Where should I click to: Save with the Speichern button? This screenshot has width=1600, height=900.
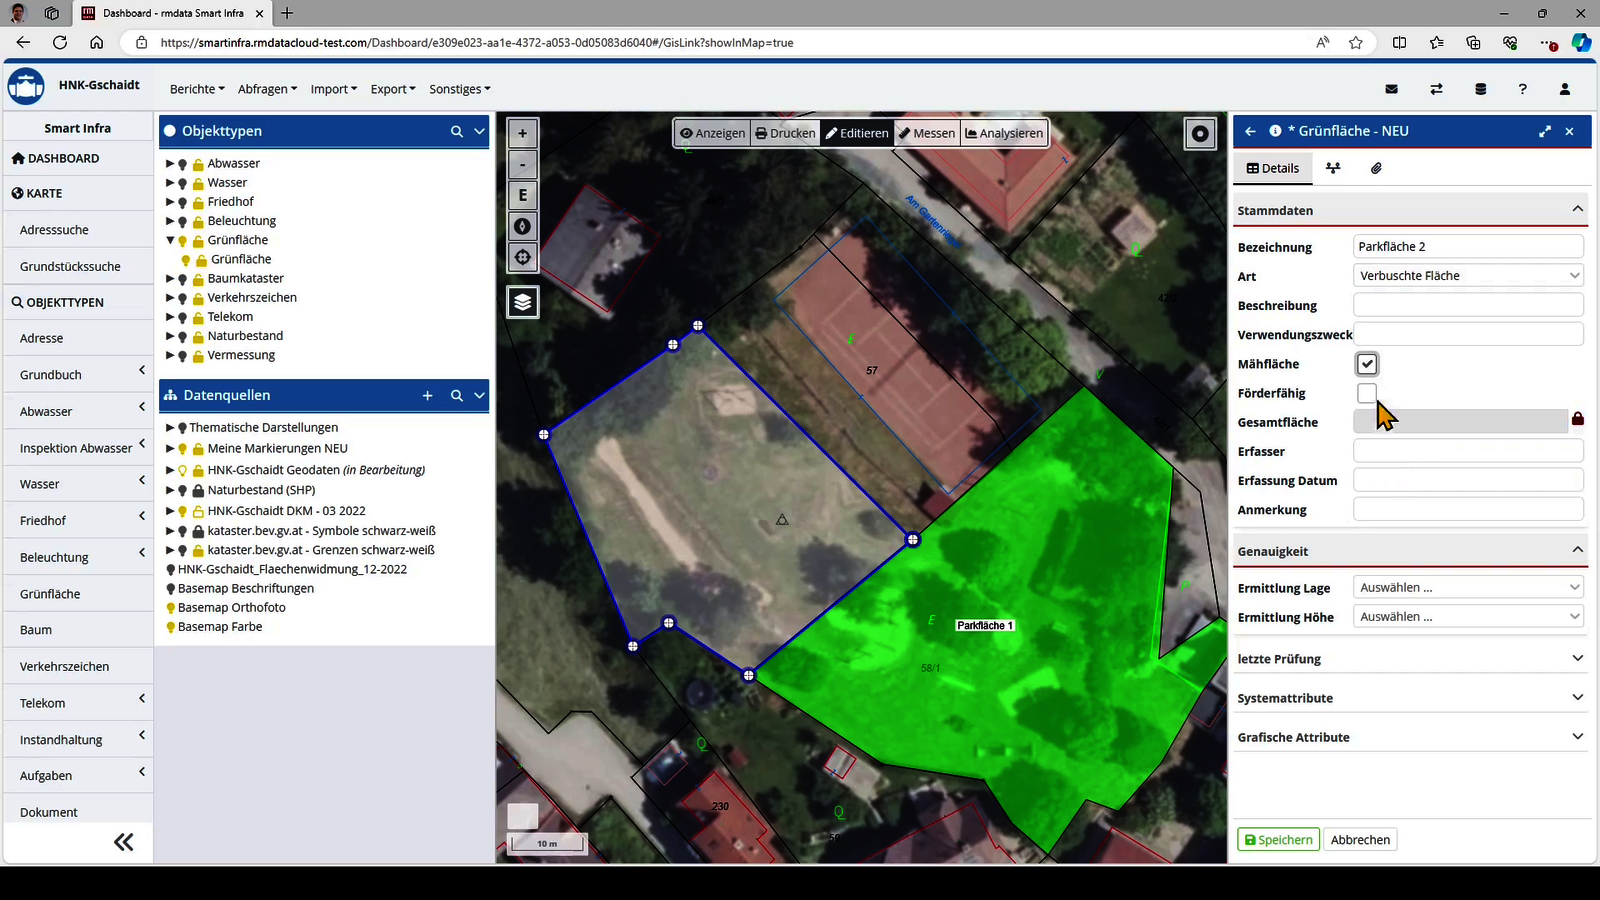[1278, 840]
